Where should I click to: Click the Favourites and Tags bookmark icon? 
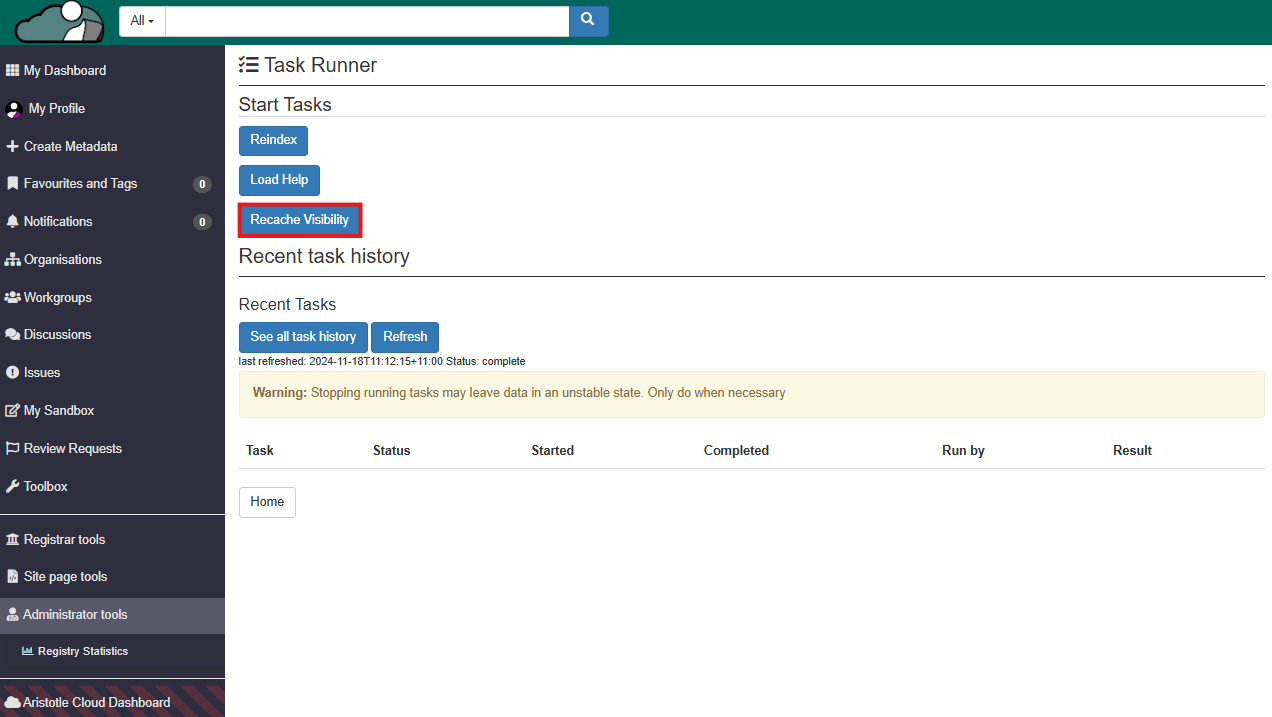pos(12,184)
